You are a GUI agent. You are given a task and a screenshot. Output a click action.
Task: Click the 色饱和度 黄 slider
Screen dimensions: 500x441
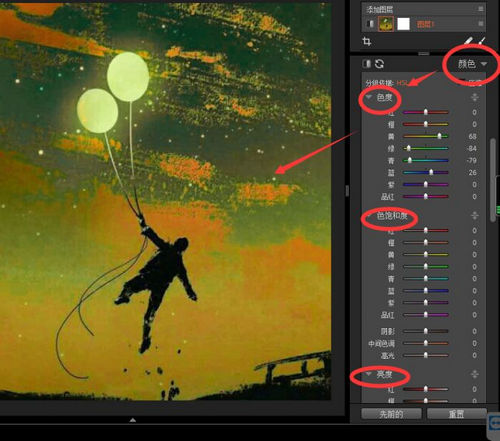click(426, 254)
